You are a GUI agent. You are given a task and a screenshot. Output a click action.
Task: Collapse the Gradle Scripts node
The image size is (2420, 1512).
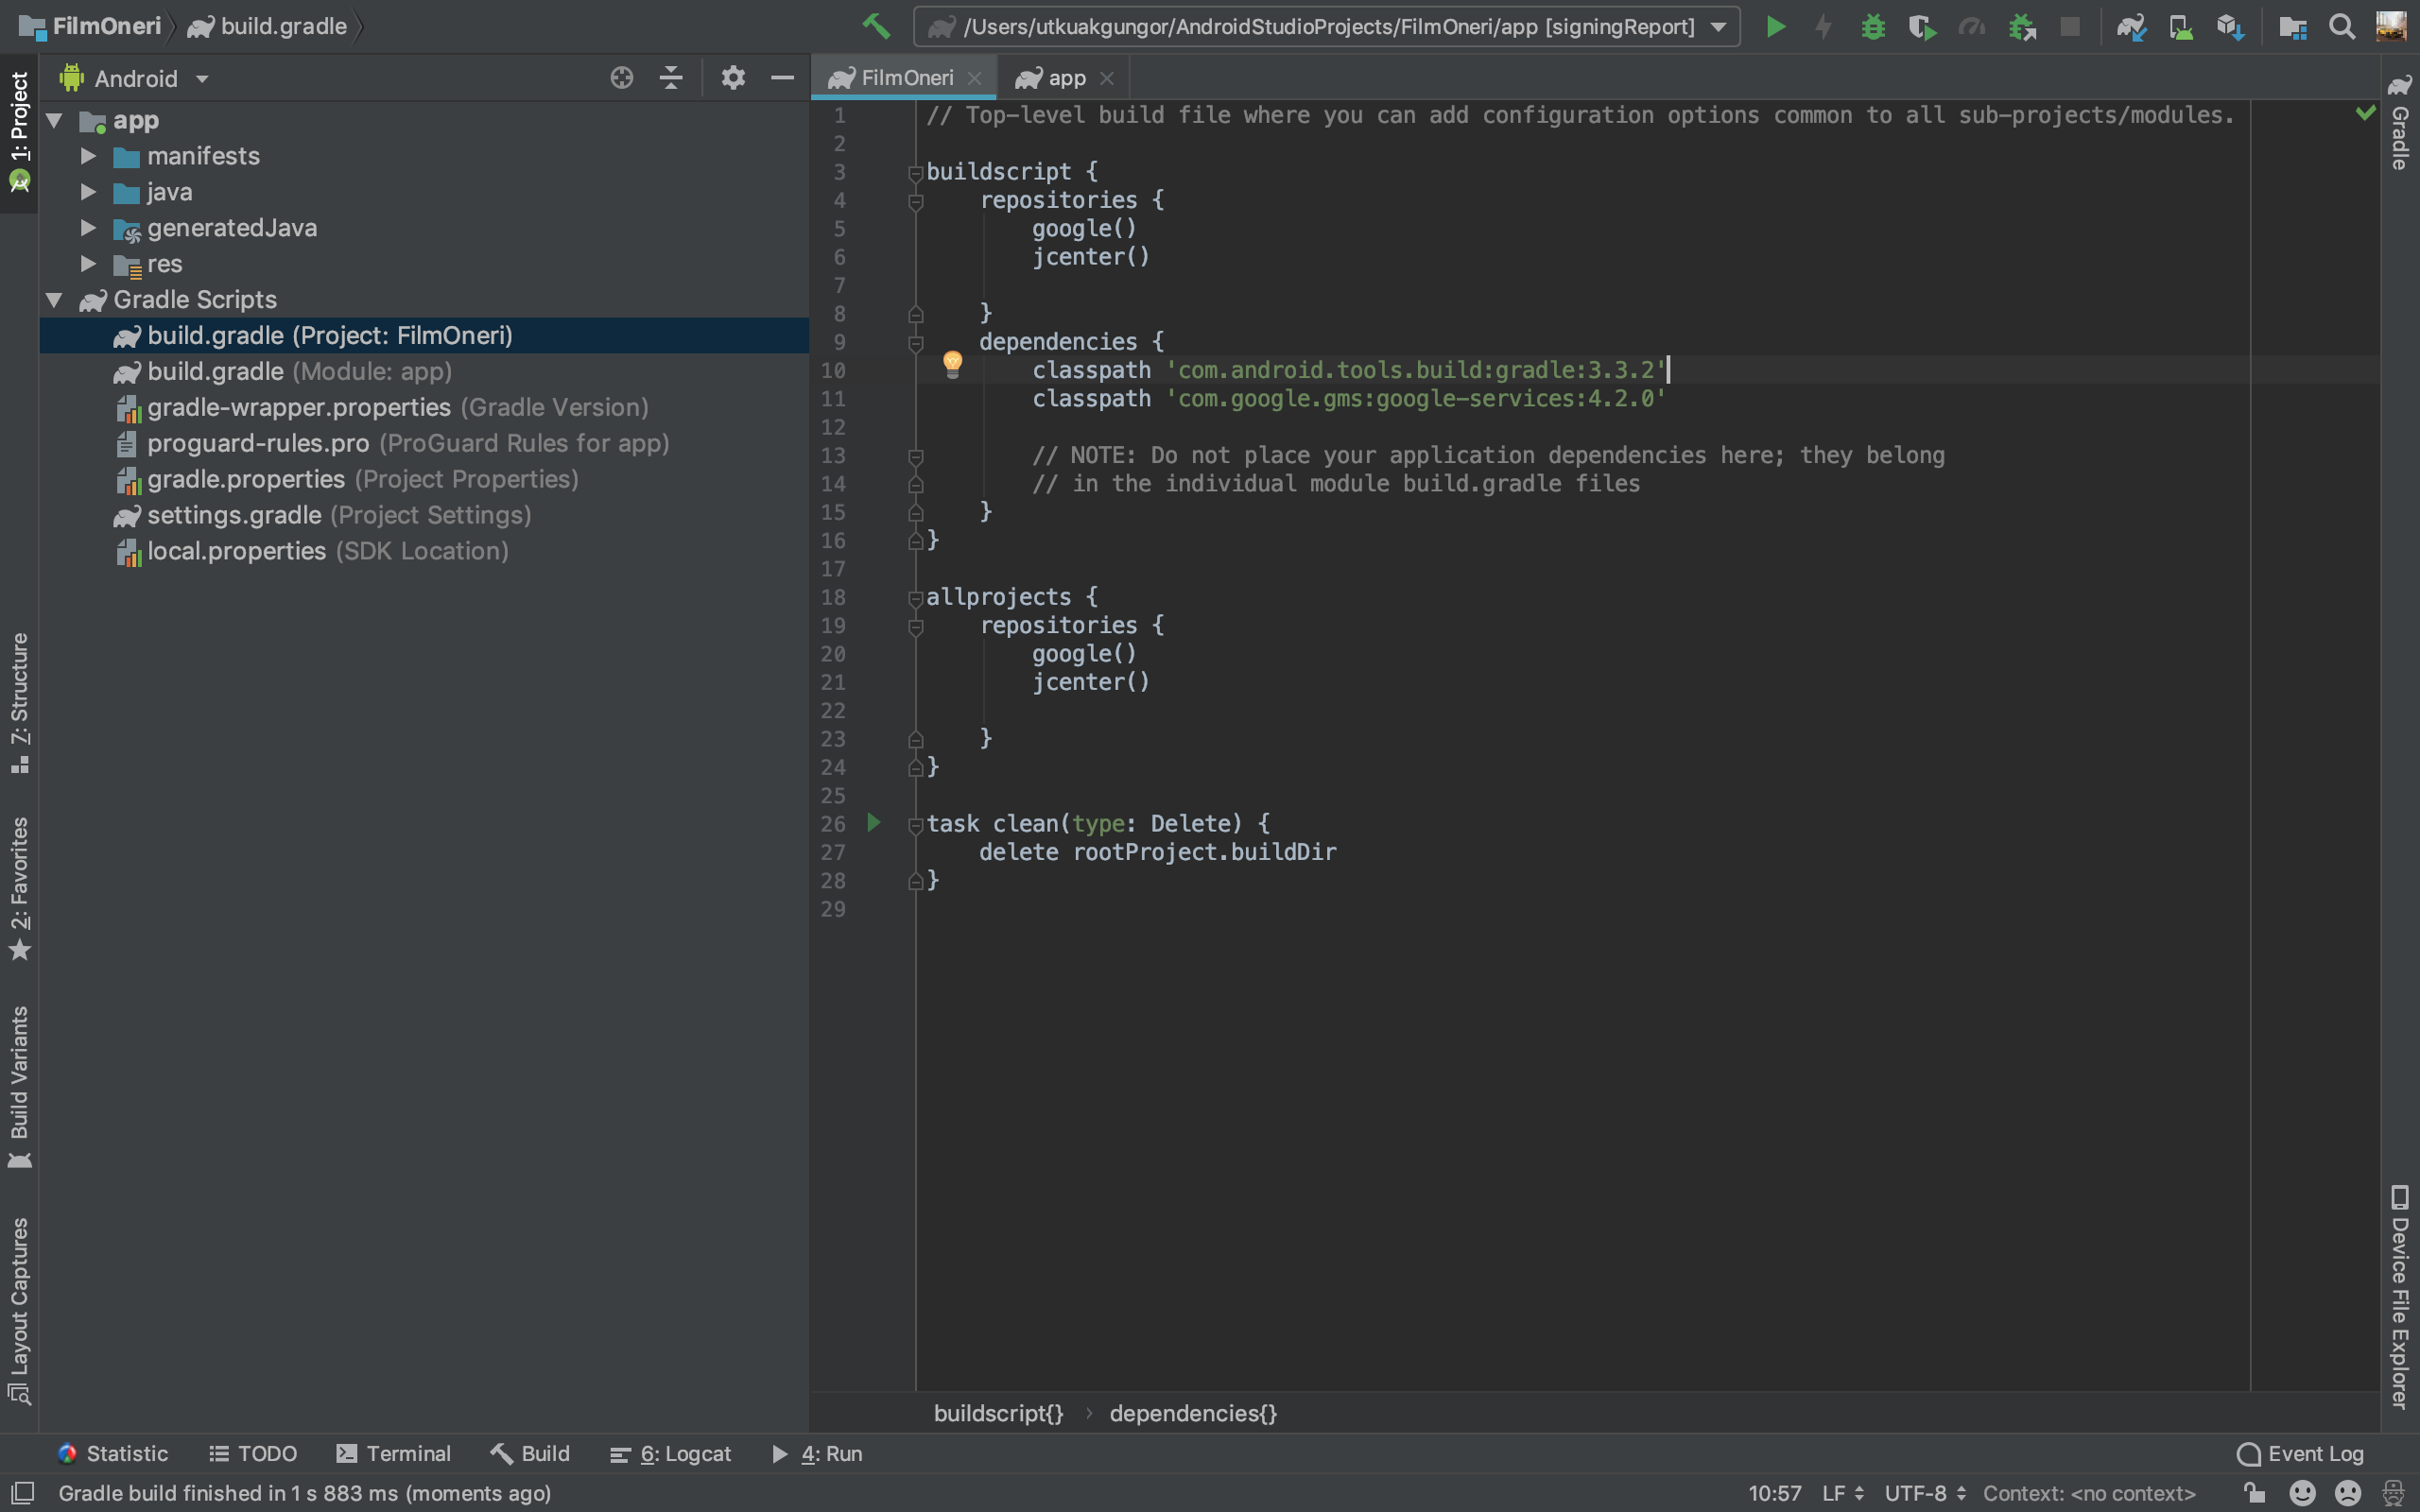tap(55, 300)
